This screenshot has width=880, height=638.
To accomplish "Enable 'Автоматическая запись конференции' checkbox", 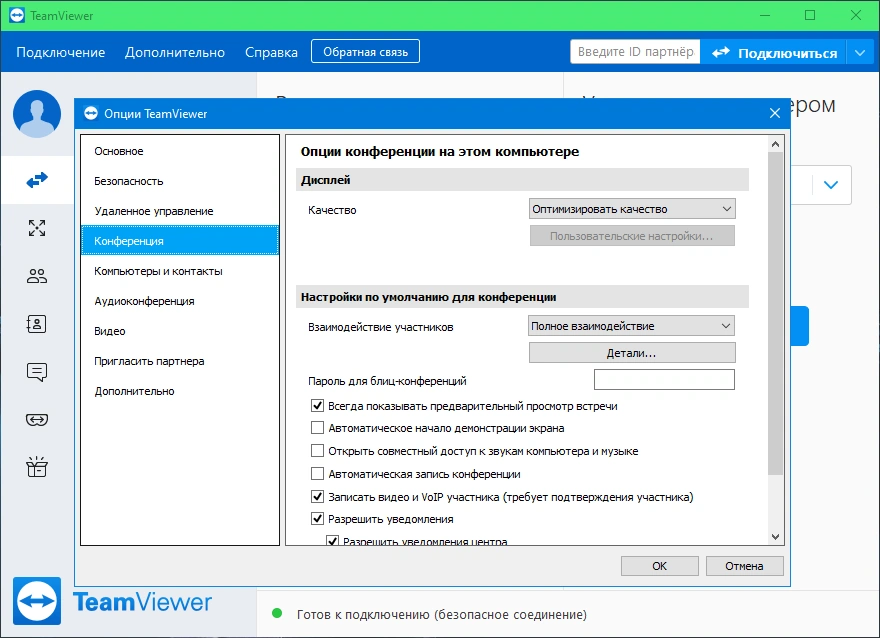I will coord(317,474).
